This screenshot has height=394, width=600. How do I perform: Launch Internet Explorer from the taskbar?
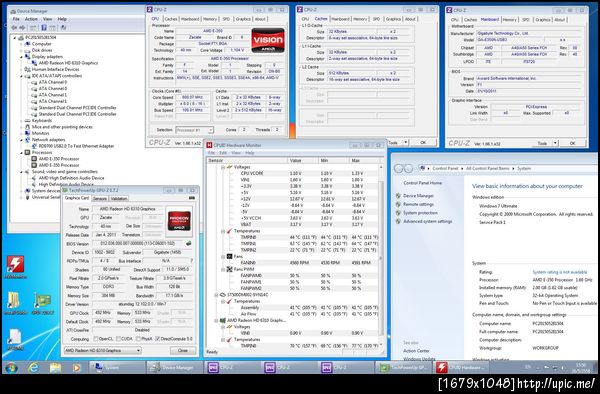click(x=34, y=368)
